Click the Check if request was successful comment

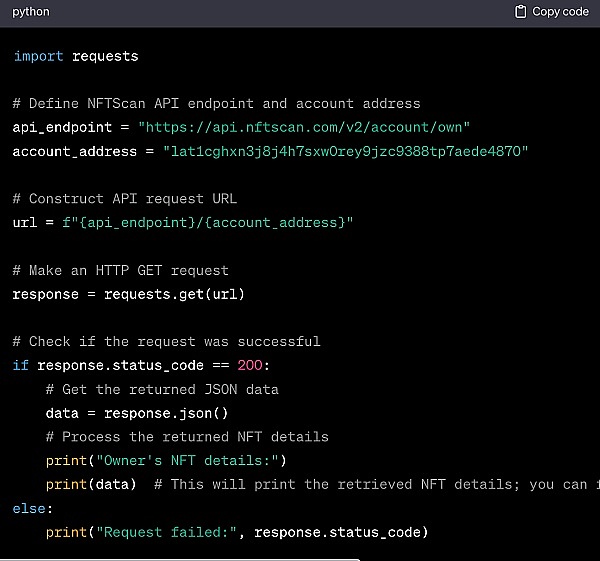pyautogui.click(x=166, y=341)
